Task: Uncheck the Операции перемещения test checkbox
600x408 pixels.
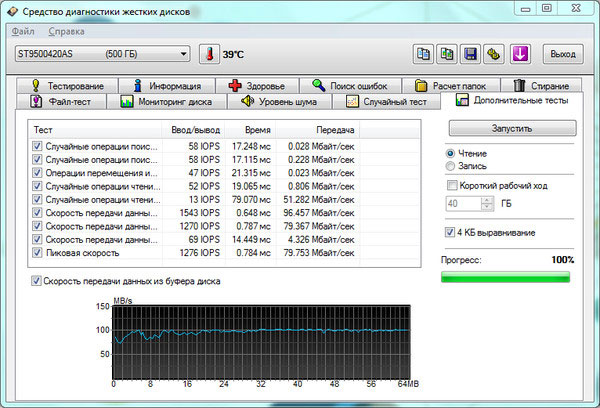Action: click(x=37, y=173)
